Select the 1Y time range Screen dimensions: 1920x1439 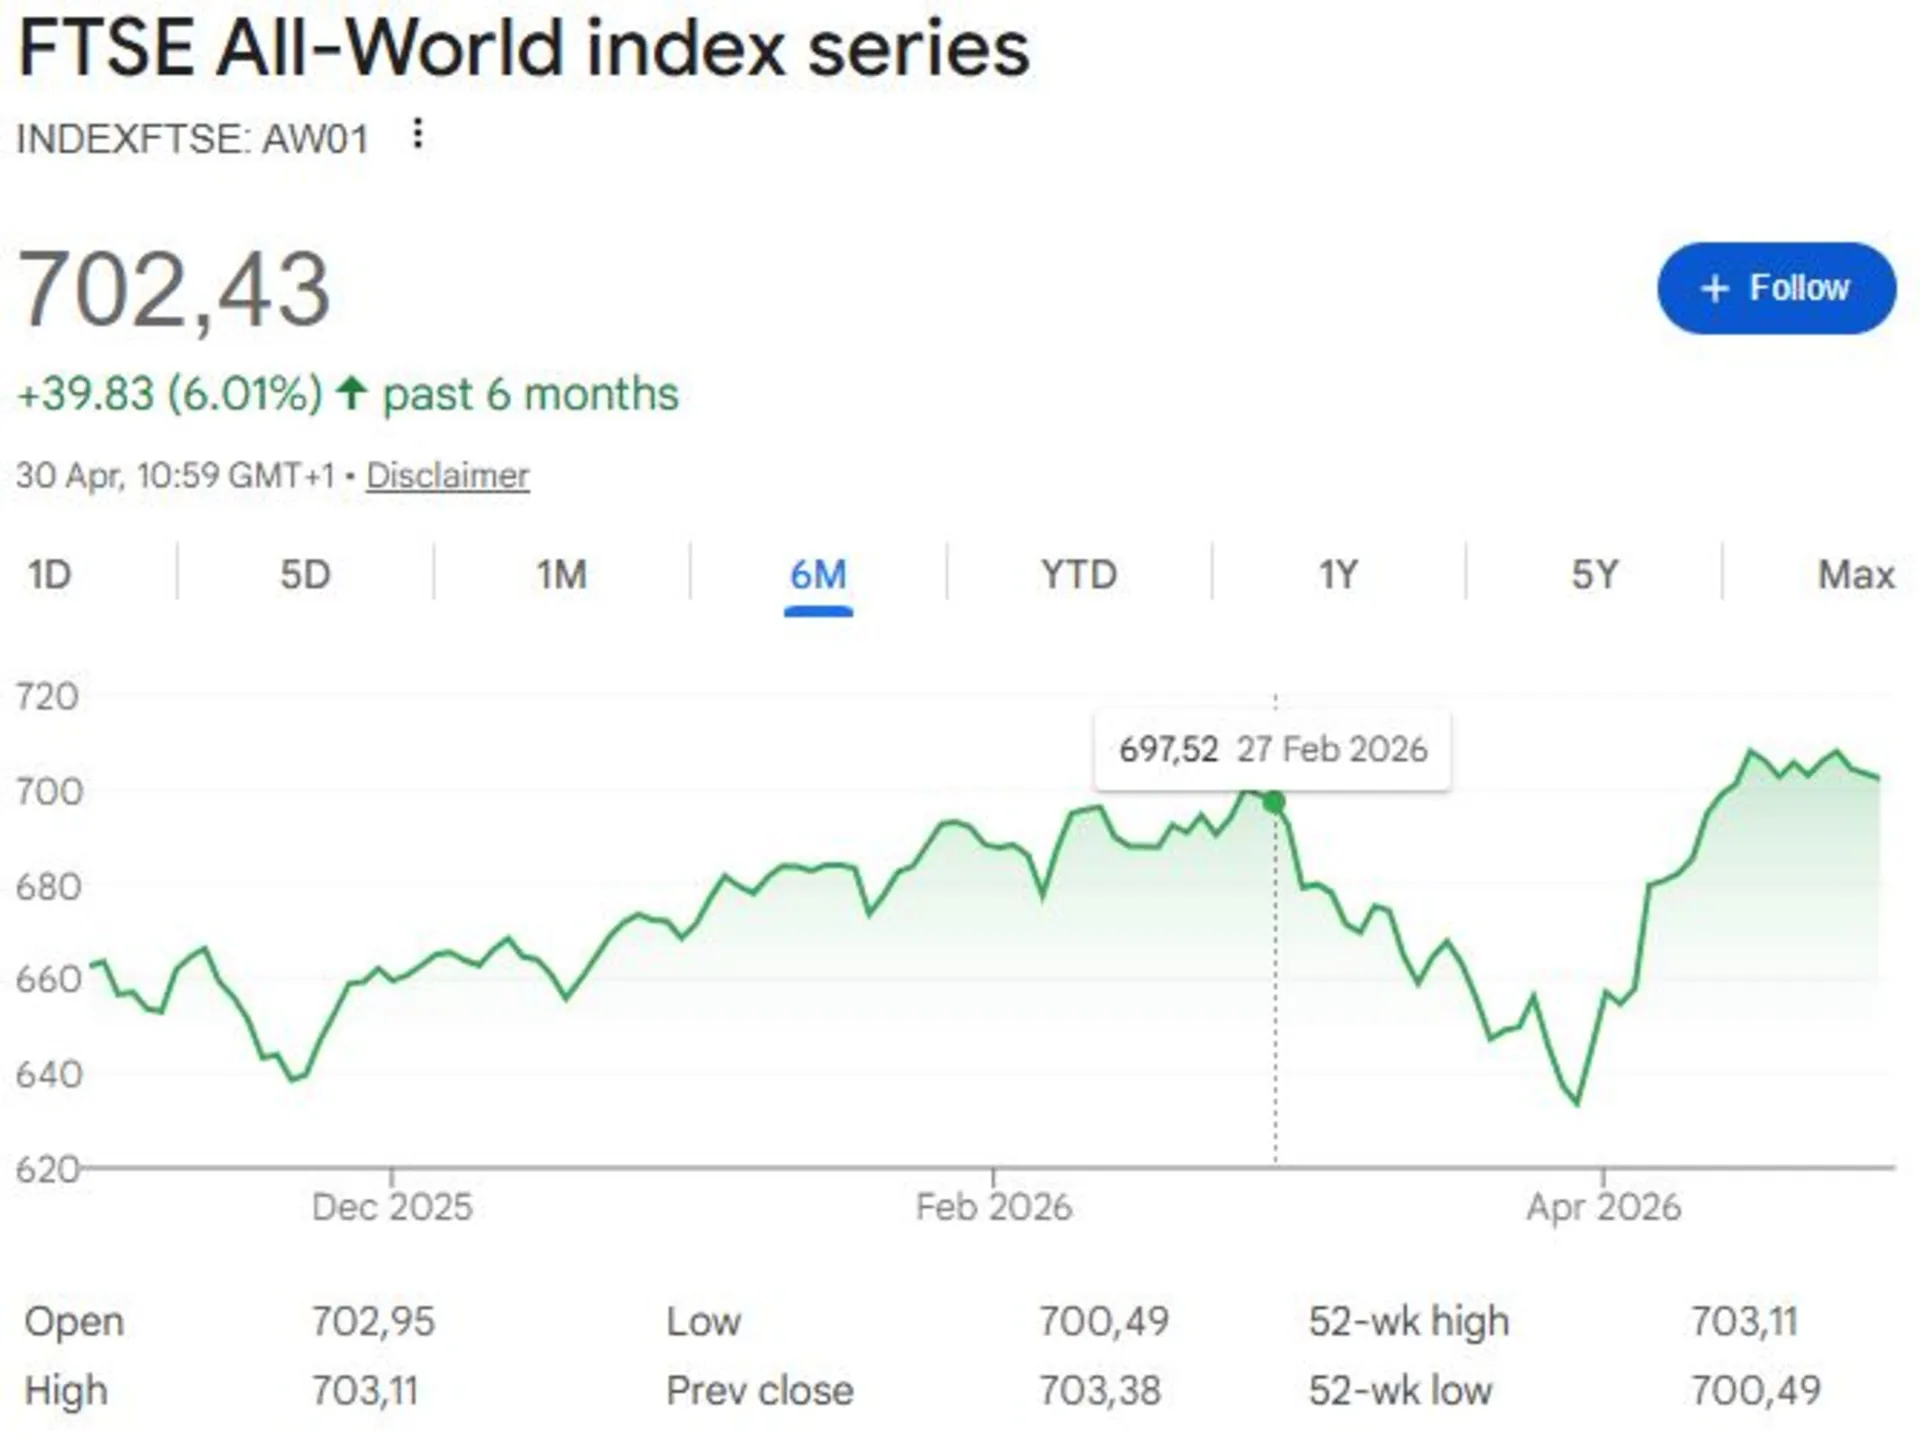[x=1338, y=575]
